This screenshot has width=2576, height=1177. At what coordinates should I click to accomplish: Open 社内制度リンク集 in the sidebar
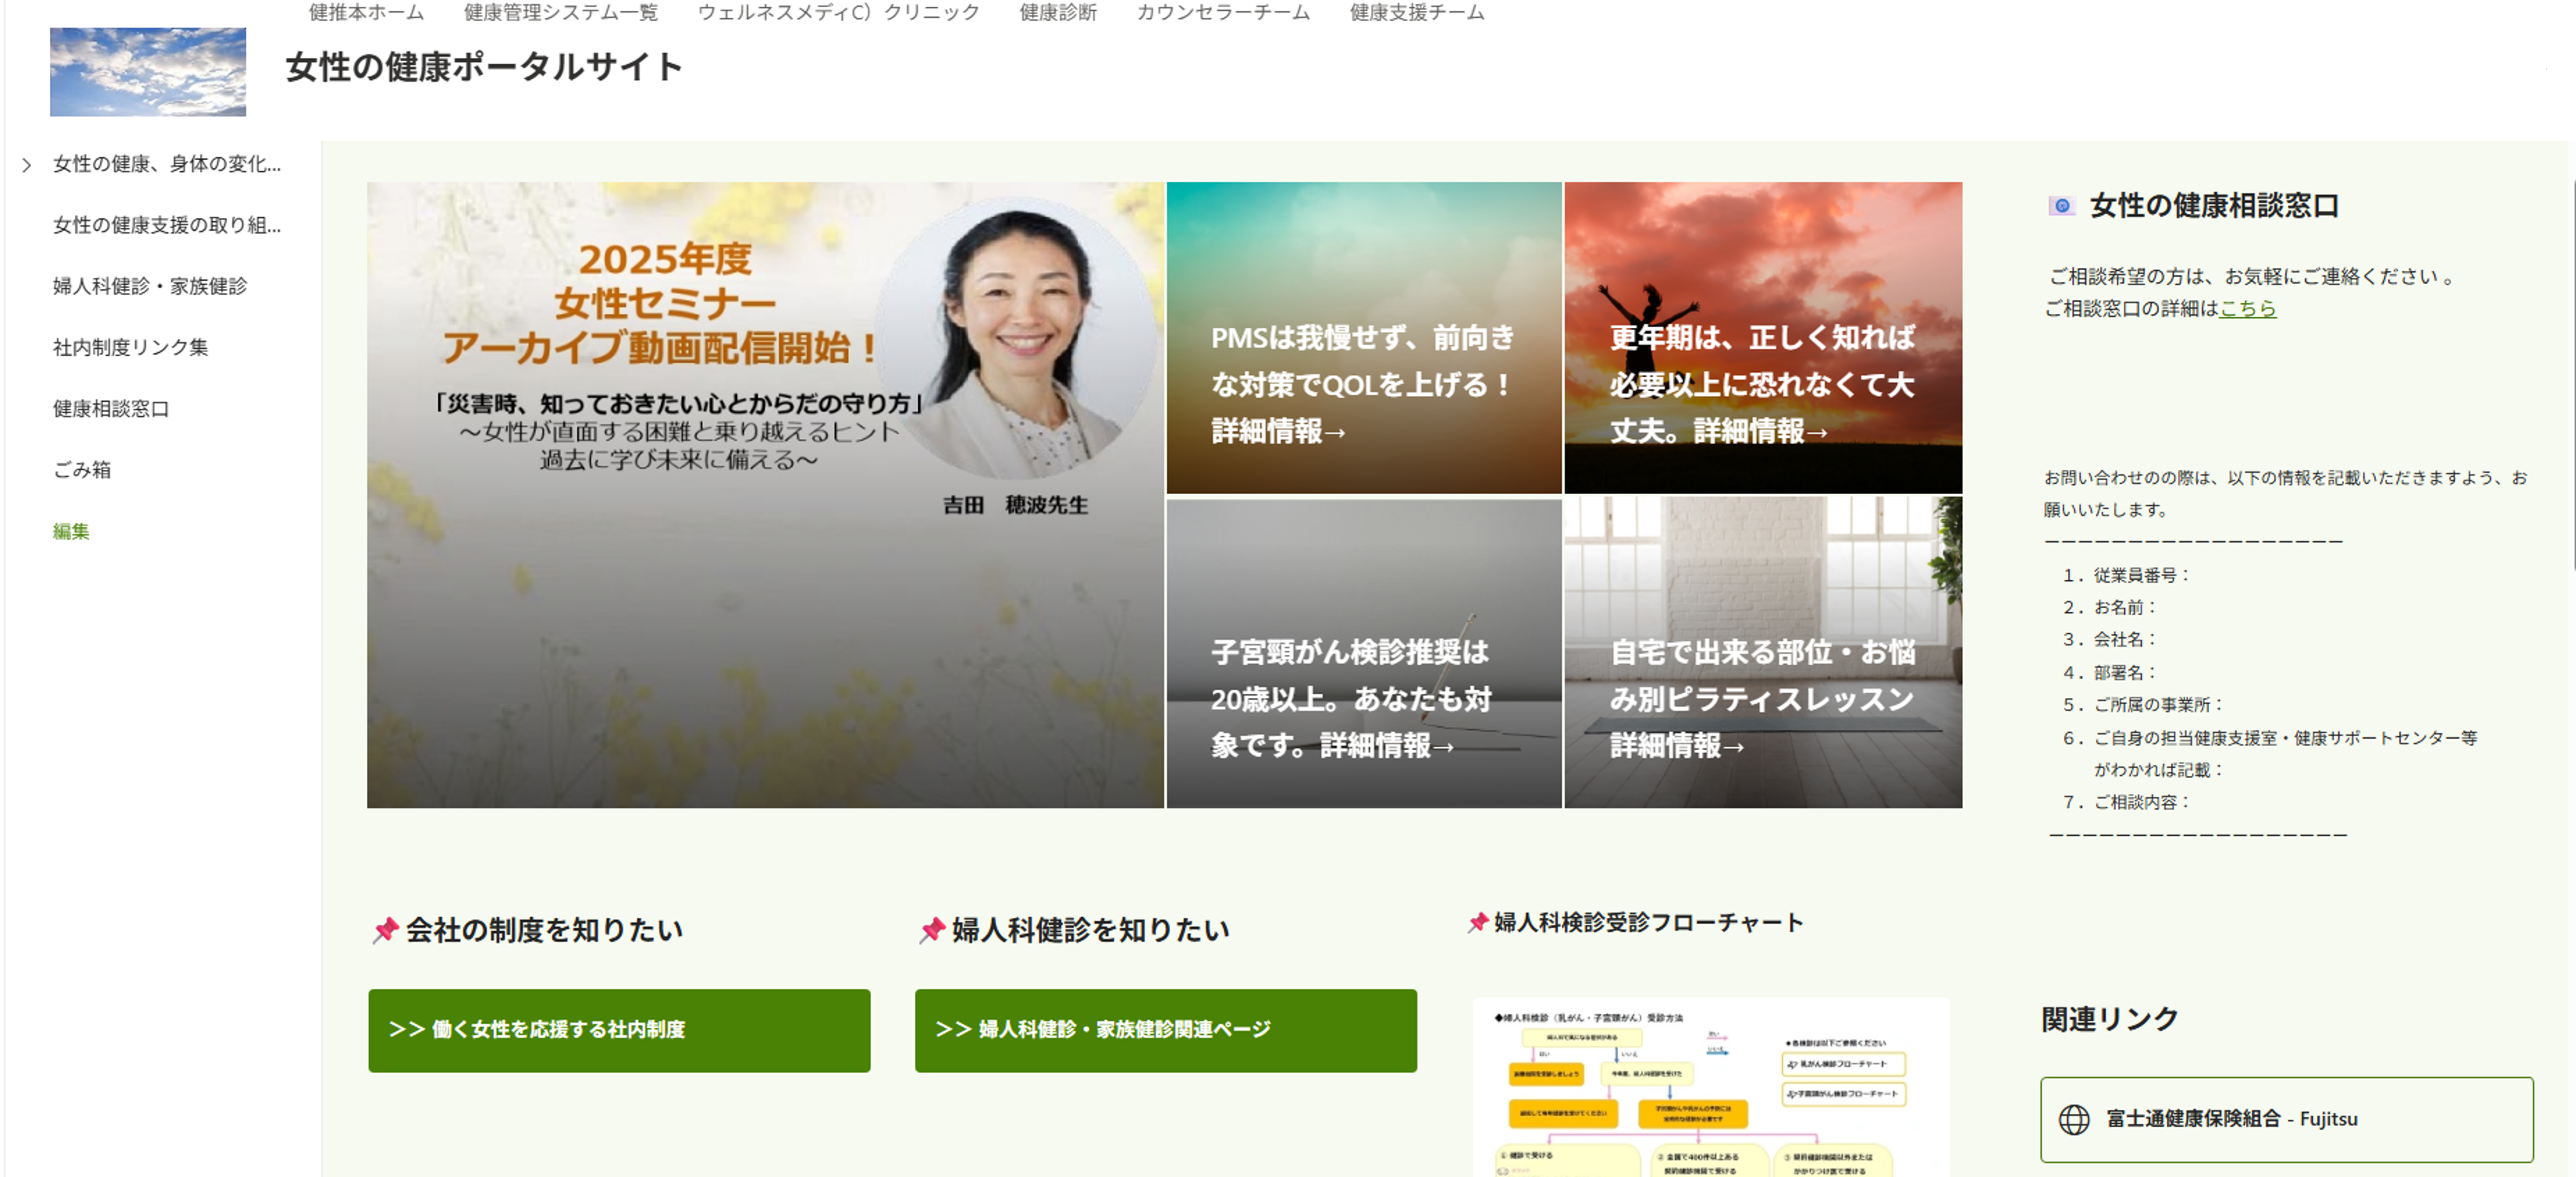131,347
